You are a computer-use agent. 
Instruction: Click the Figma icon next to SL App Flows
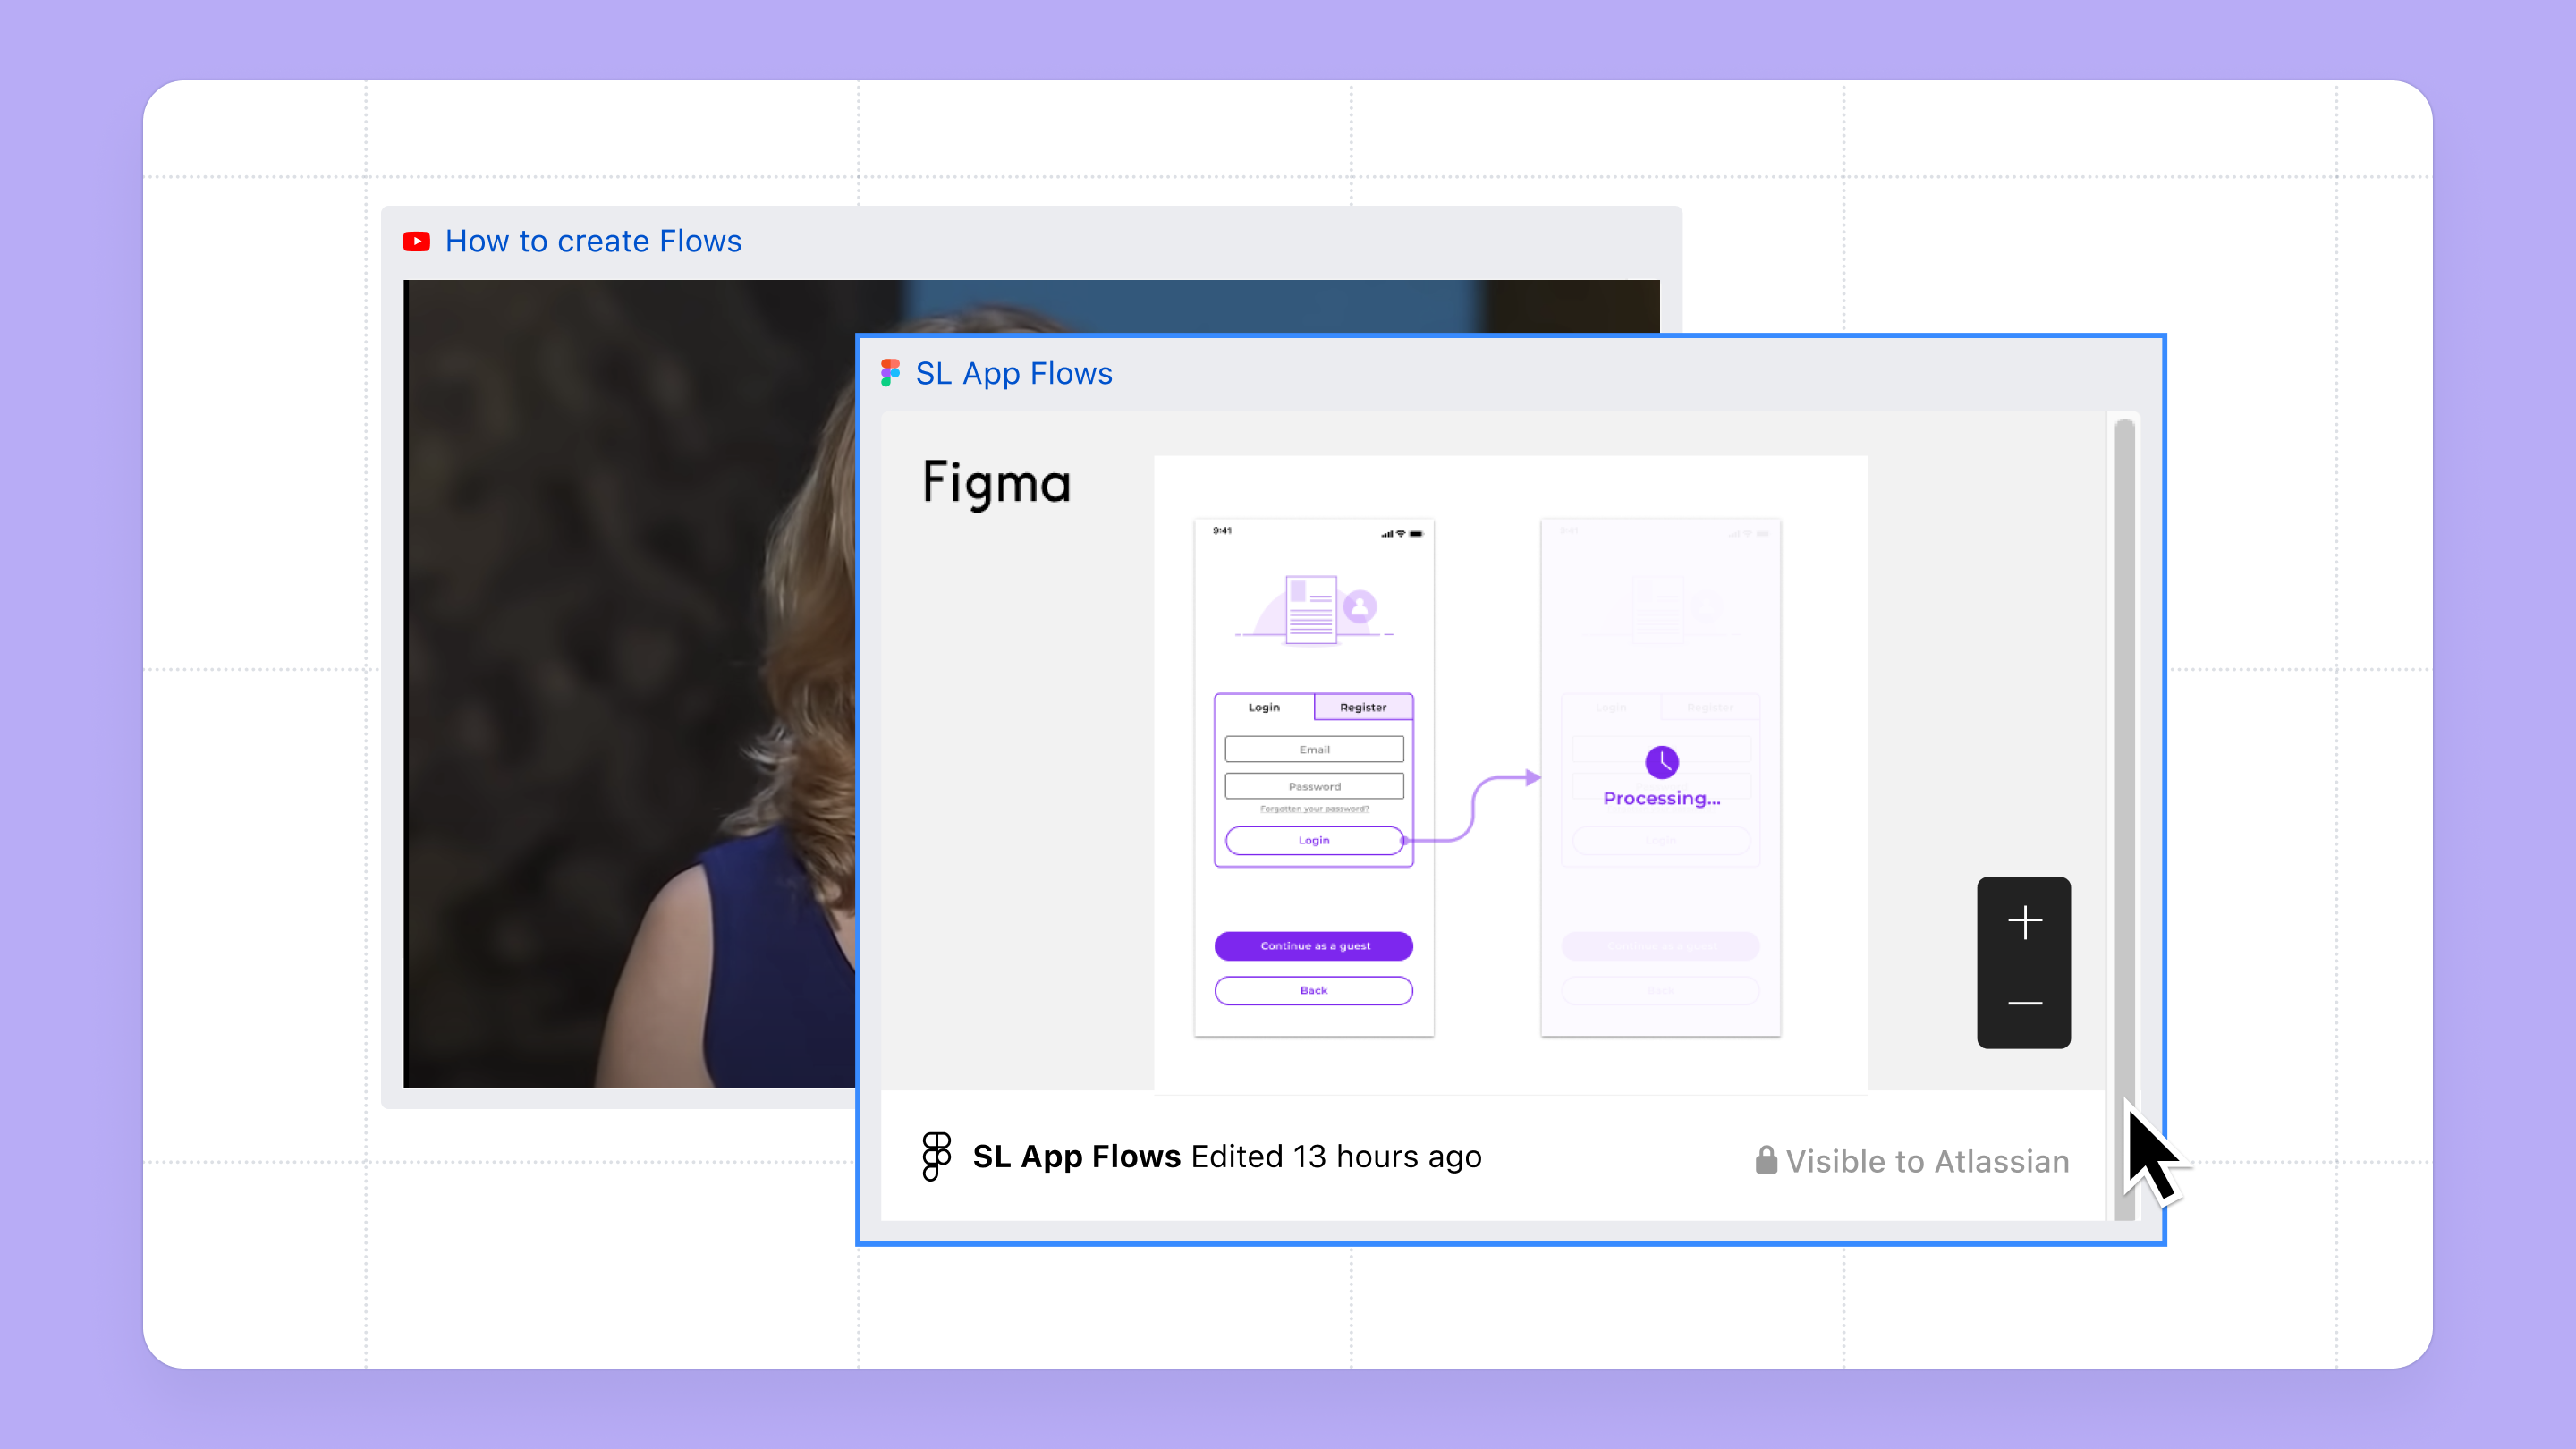pos(890,373)
